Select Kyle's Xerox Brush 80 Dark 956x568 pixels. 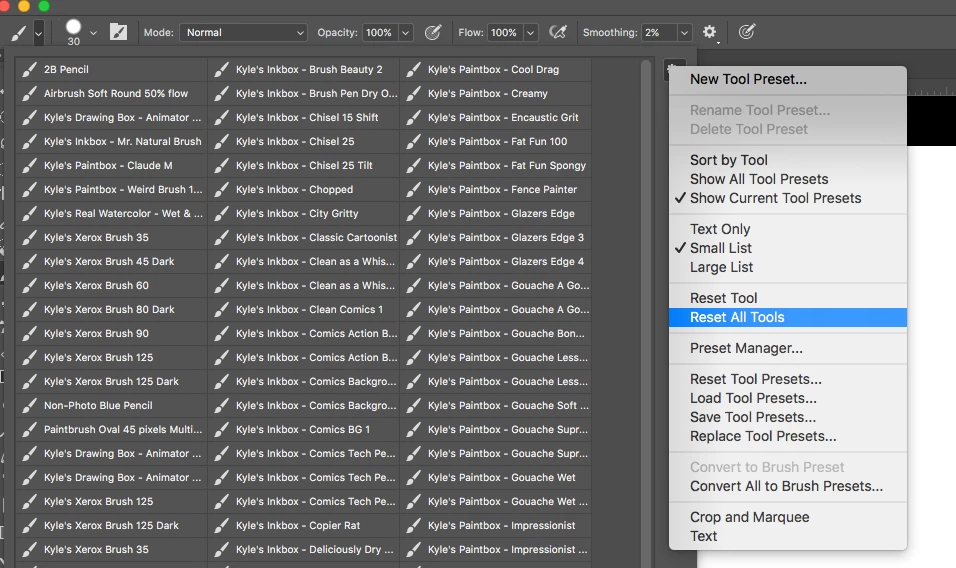tap(112, 310)
